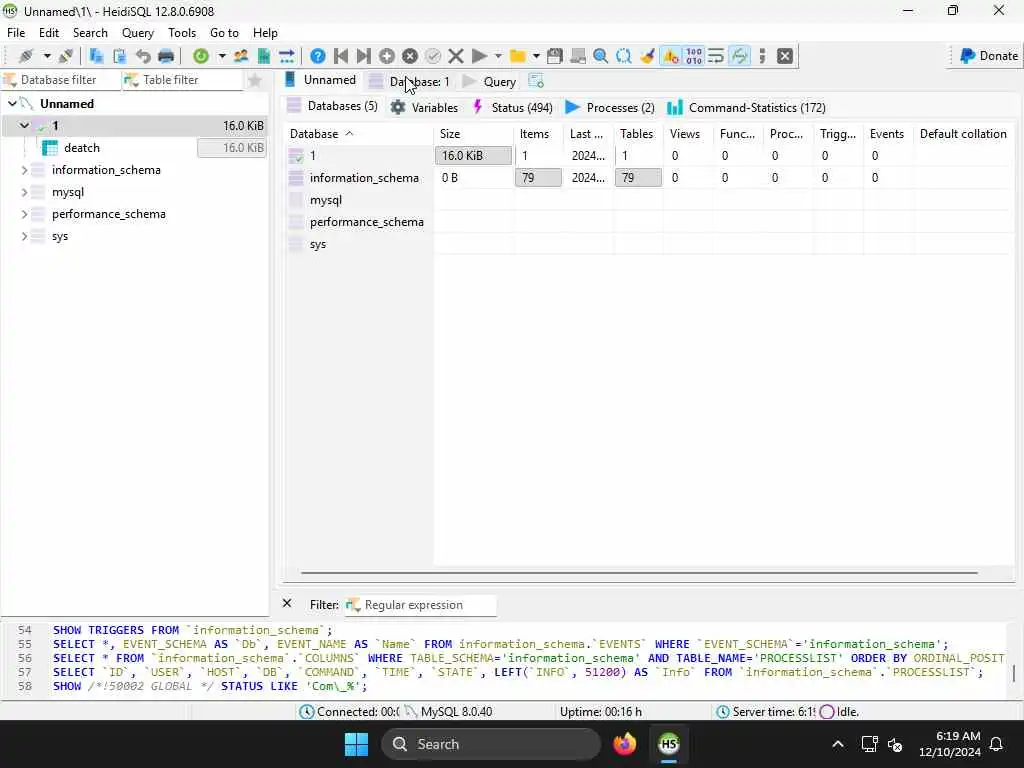Click the insert row plus icon
1024x768 pixels.
[387, 56]
